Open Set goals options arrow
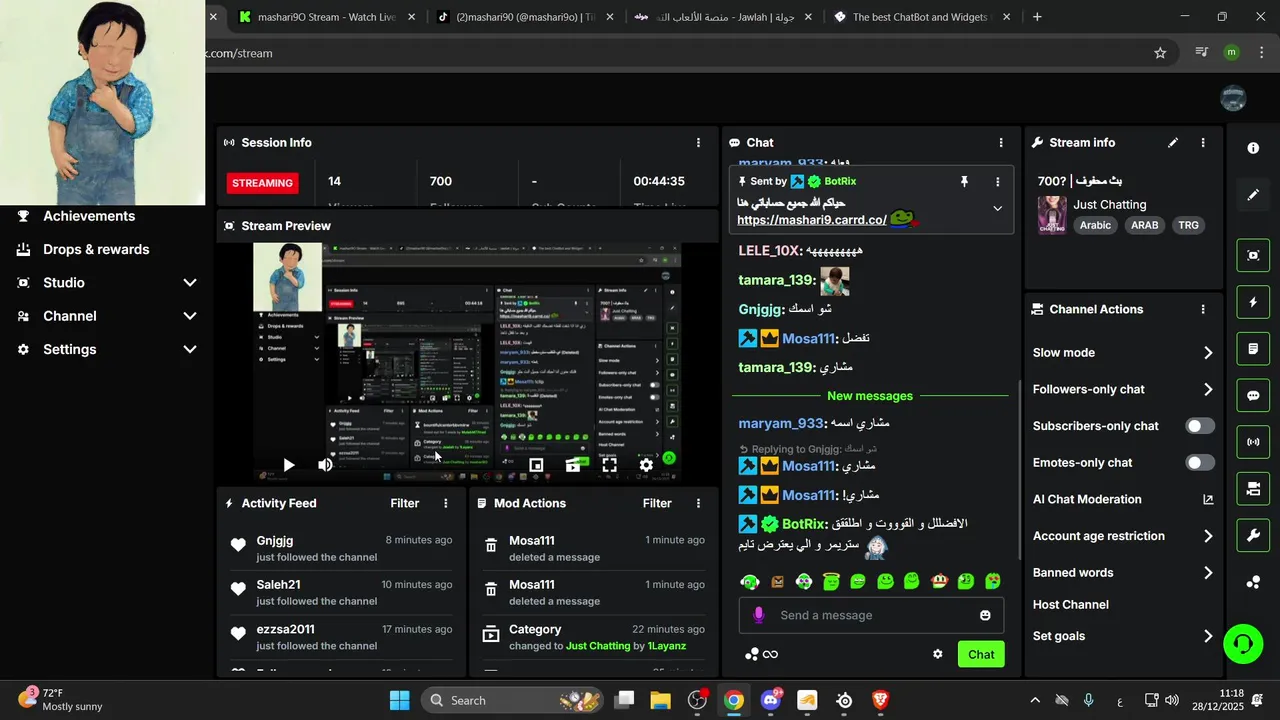The image size is (1280, 720). click(1208, 636)
